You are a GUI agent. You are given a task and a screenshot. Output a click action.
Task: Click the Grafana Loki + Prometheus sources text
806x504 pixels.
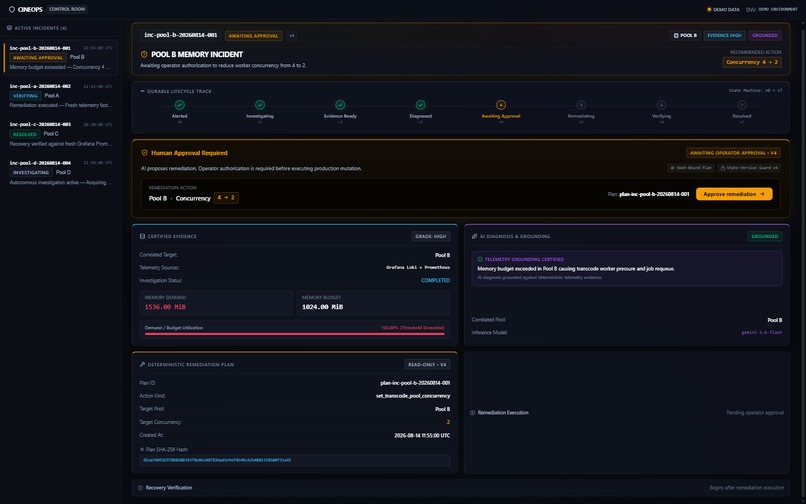[418, 267]
